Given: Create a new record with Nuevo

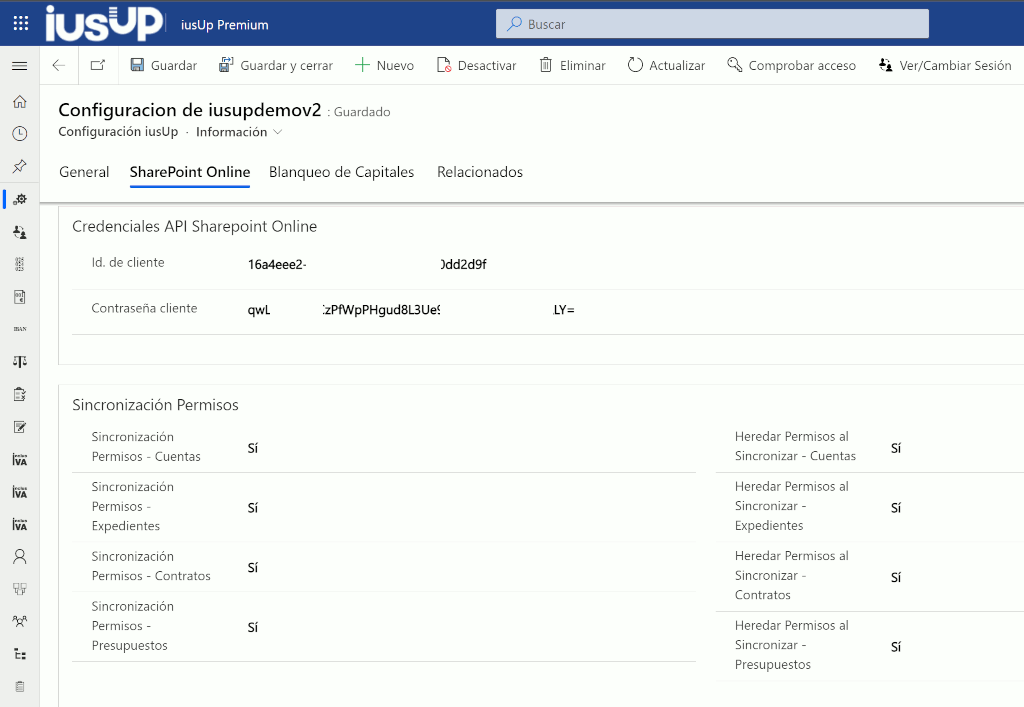Looking at the screenshot, I should 384,65.
